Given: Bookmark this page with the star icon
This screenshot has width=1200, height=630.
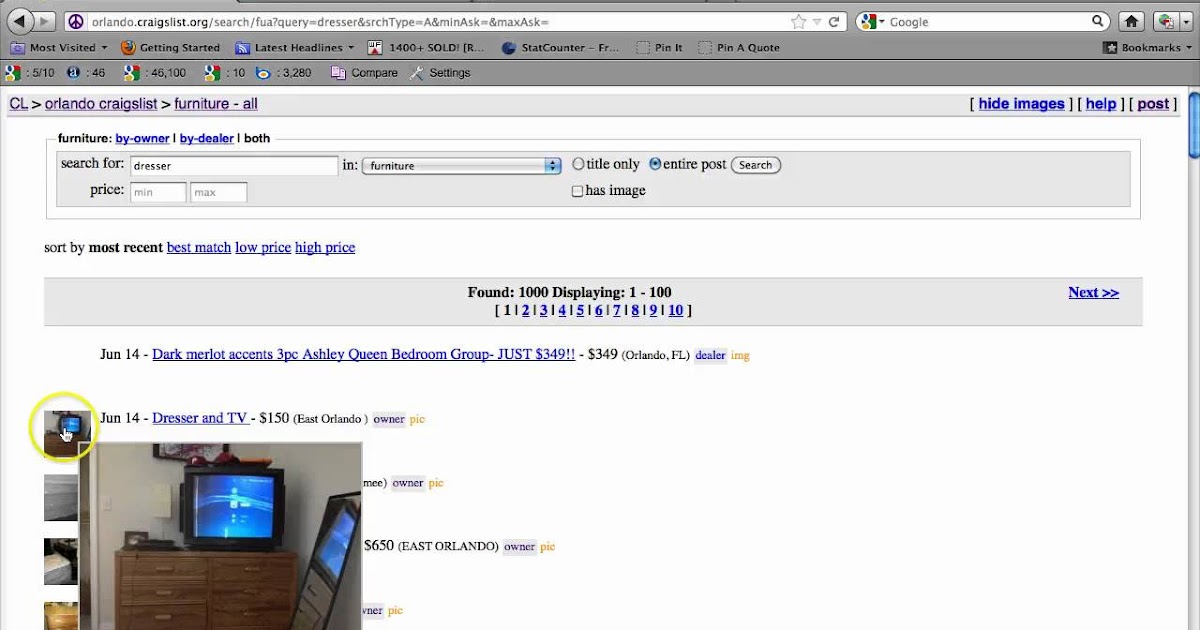Looking at the screenshot, I should (x=798, y=21).
